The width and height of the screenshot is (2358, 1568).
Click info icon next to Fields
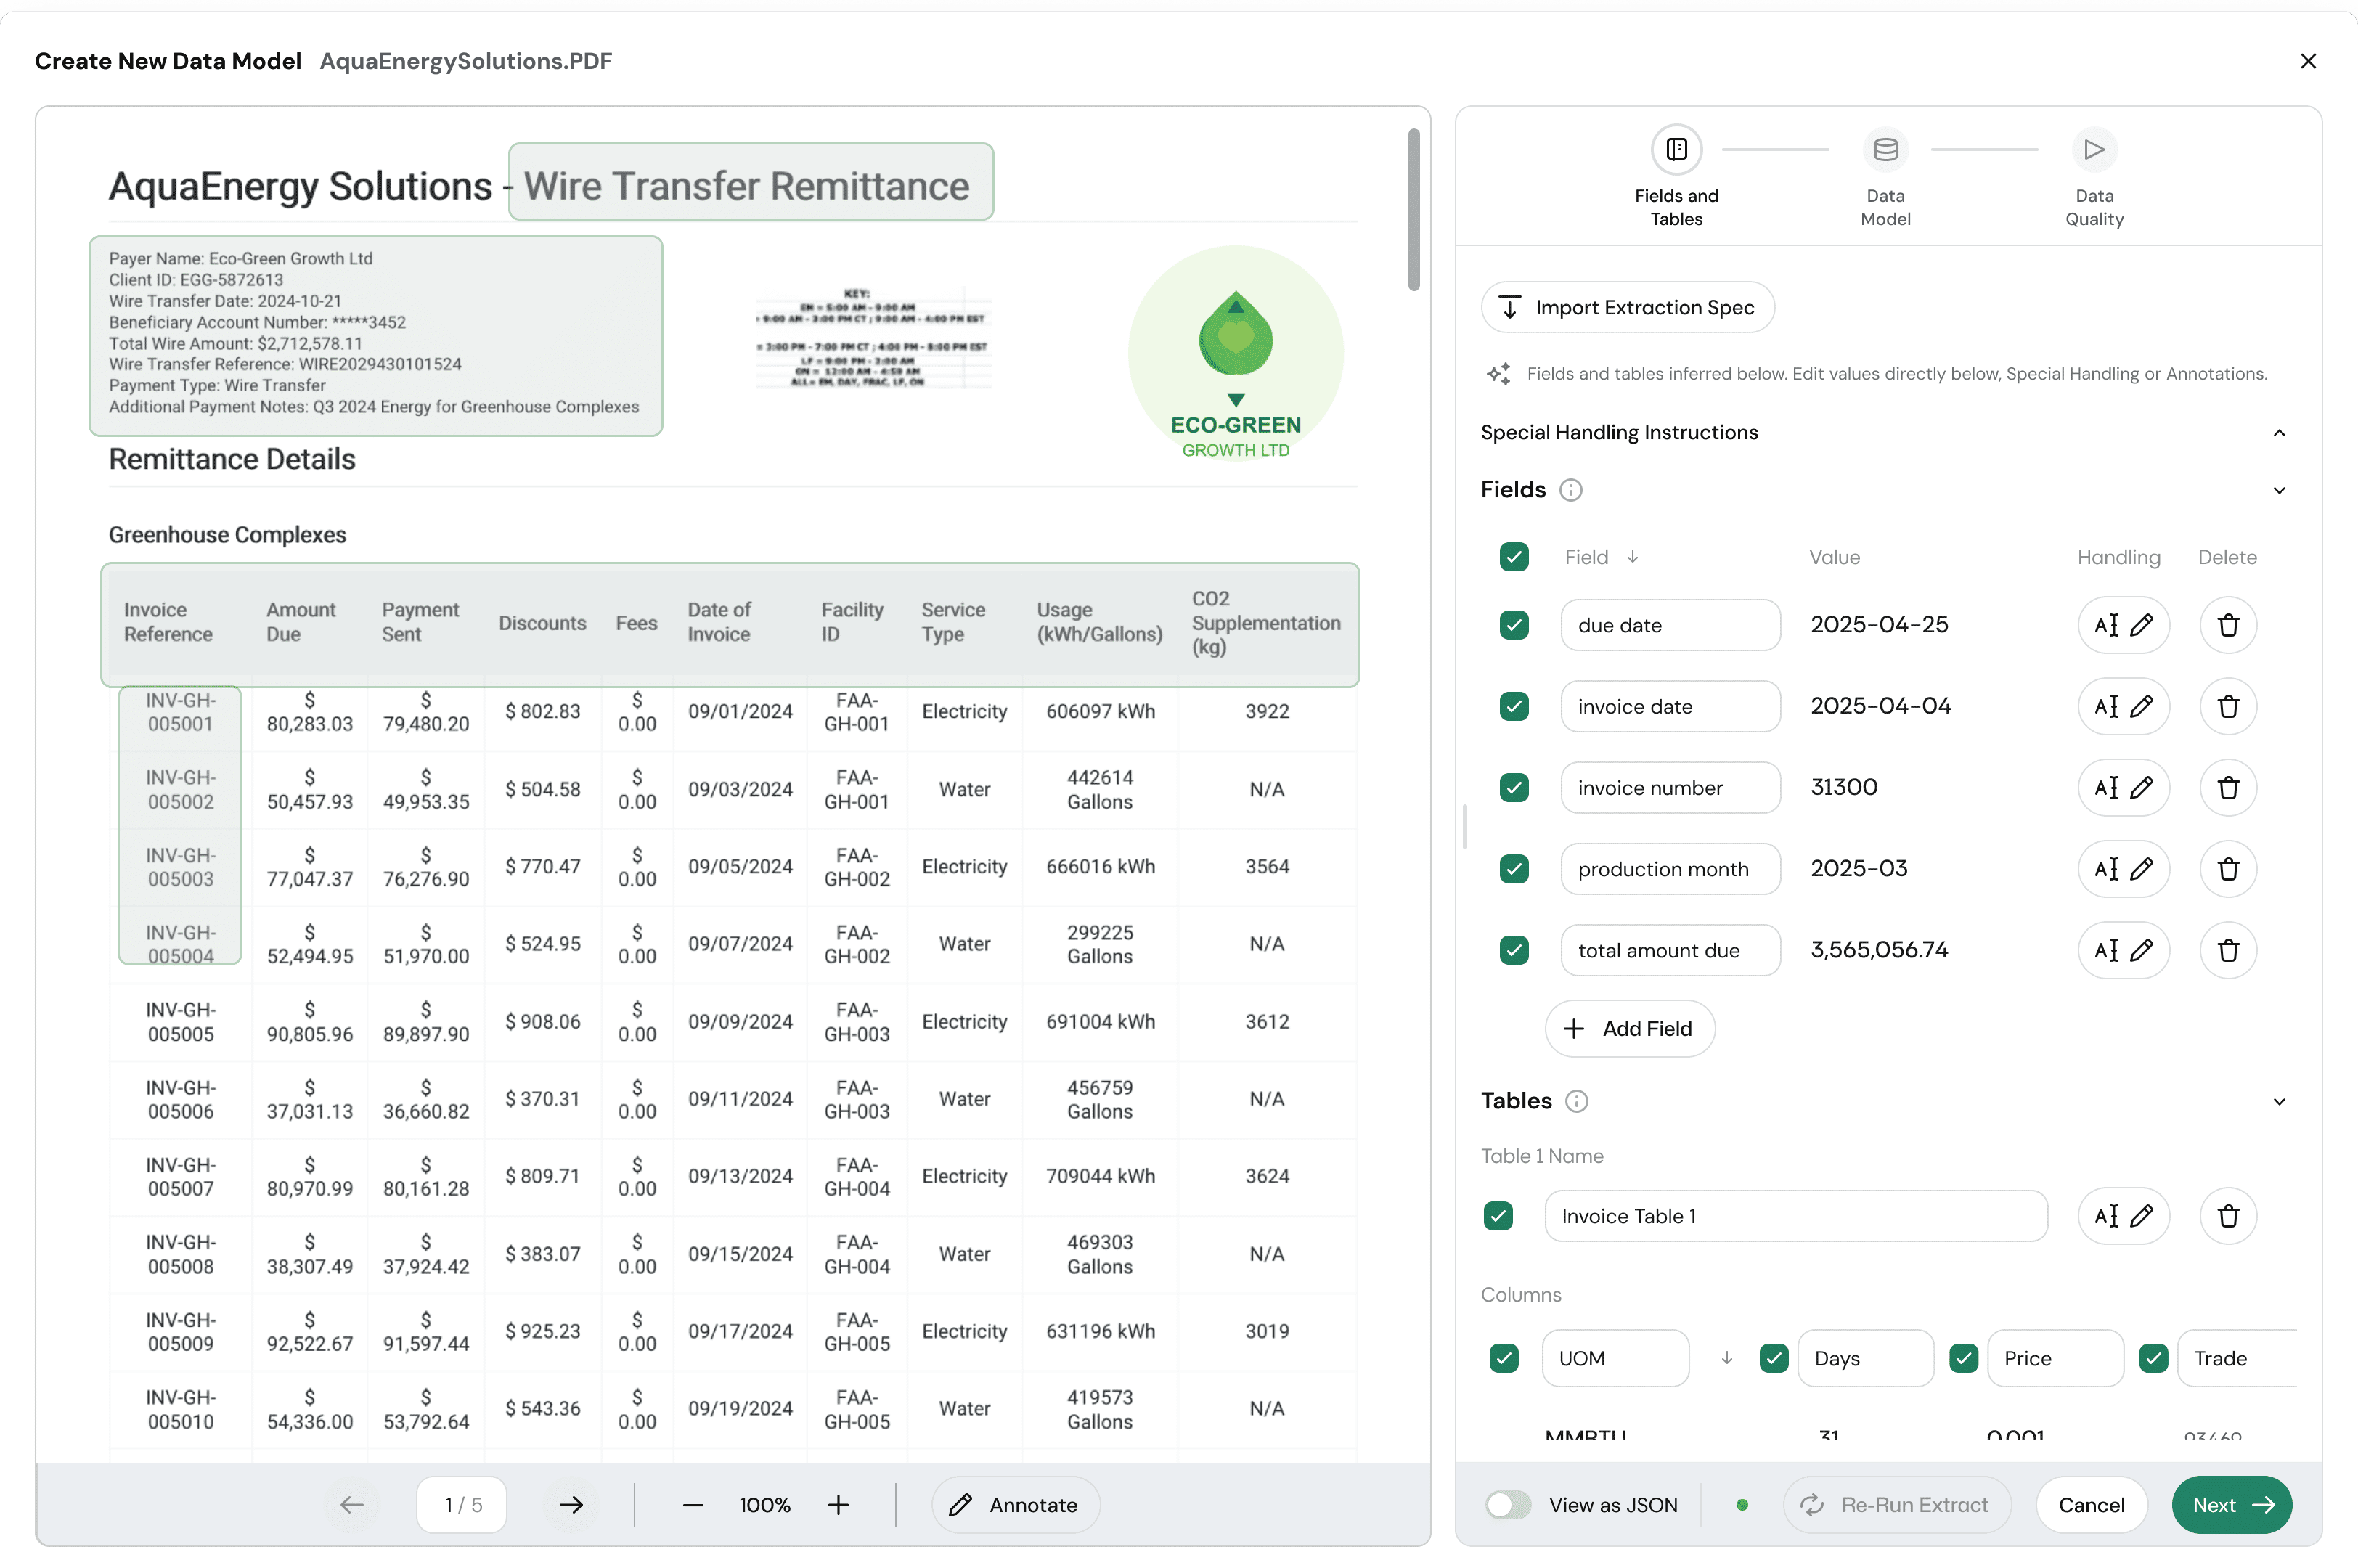tap(1570, 490)
